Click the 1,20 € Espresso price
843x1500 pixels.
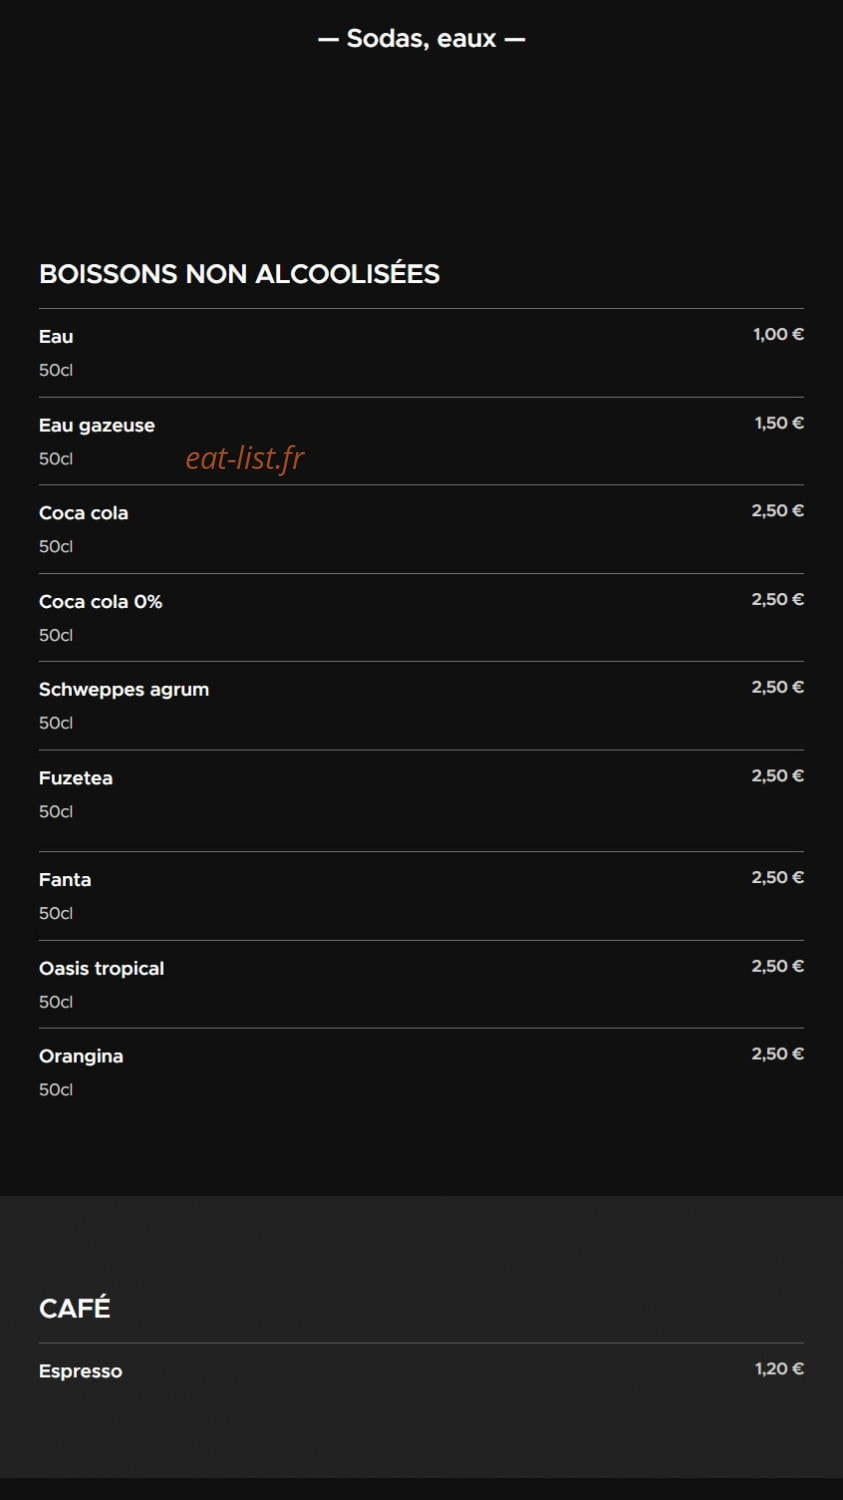[x=779, y=1369]
